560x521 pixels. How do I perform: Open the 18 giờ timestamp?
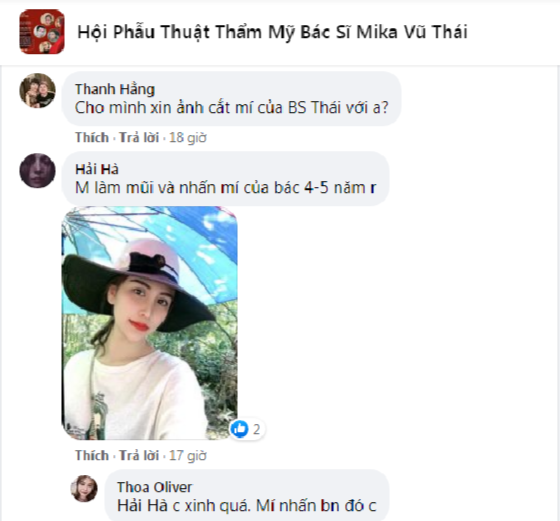[x=188, y=137]
